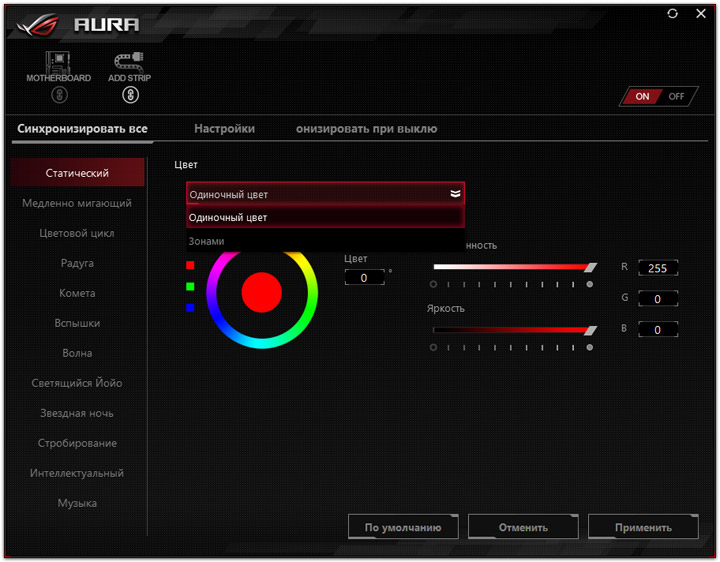The height and width of the screenshot is (562, 720).
Task: Select the Звездная ночь effect
Action: [x=77, y=413]
